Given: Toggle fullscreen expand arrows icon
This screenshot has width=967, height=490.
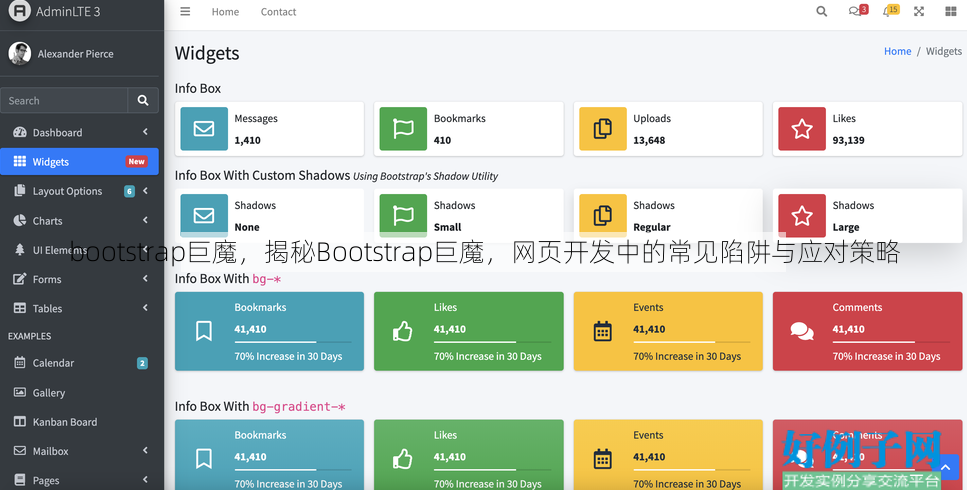Looking at the screenshot, I should 919,12.
